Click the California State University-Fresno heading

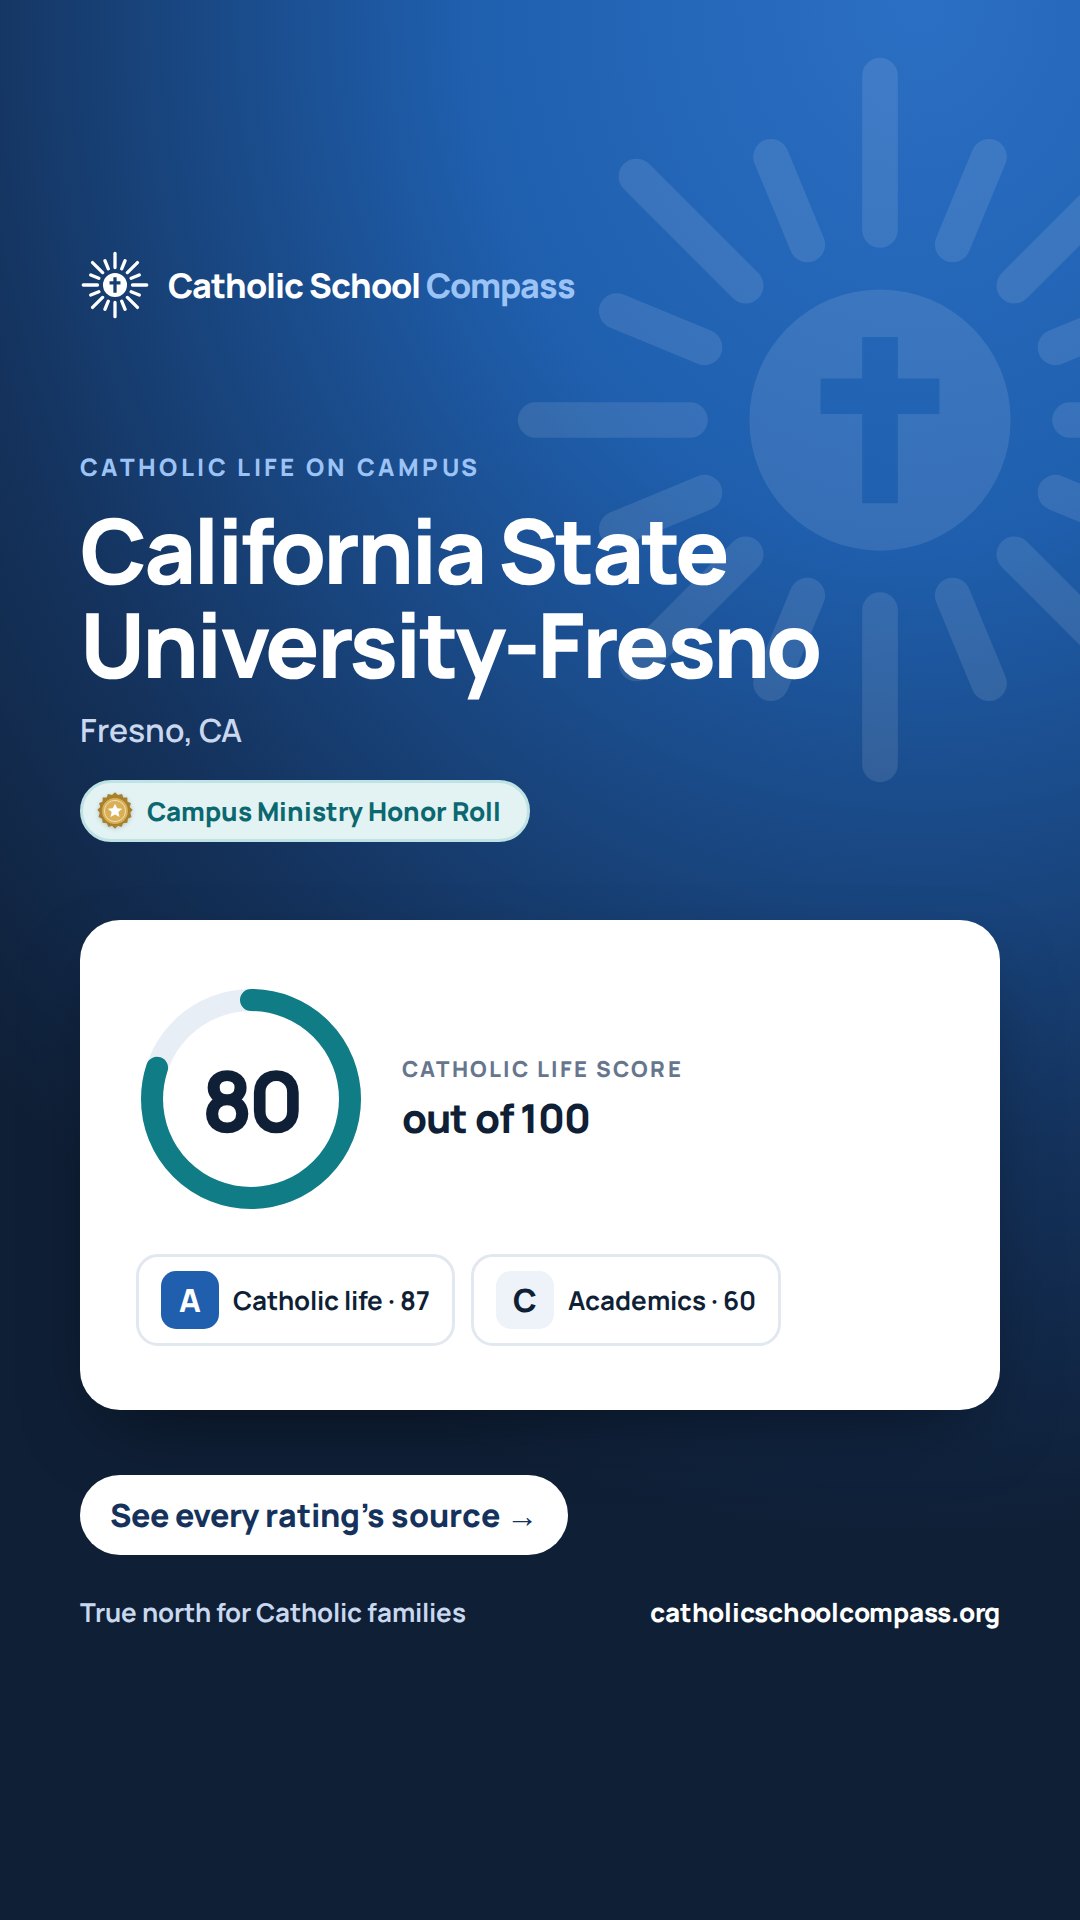tap(450, 599)
